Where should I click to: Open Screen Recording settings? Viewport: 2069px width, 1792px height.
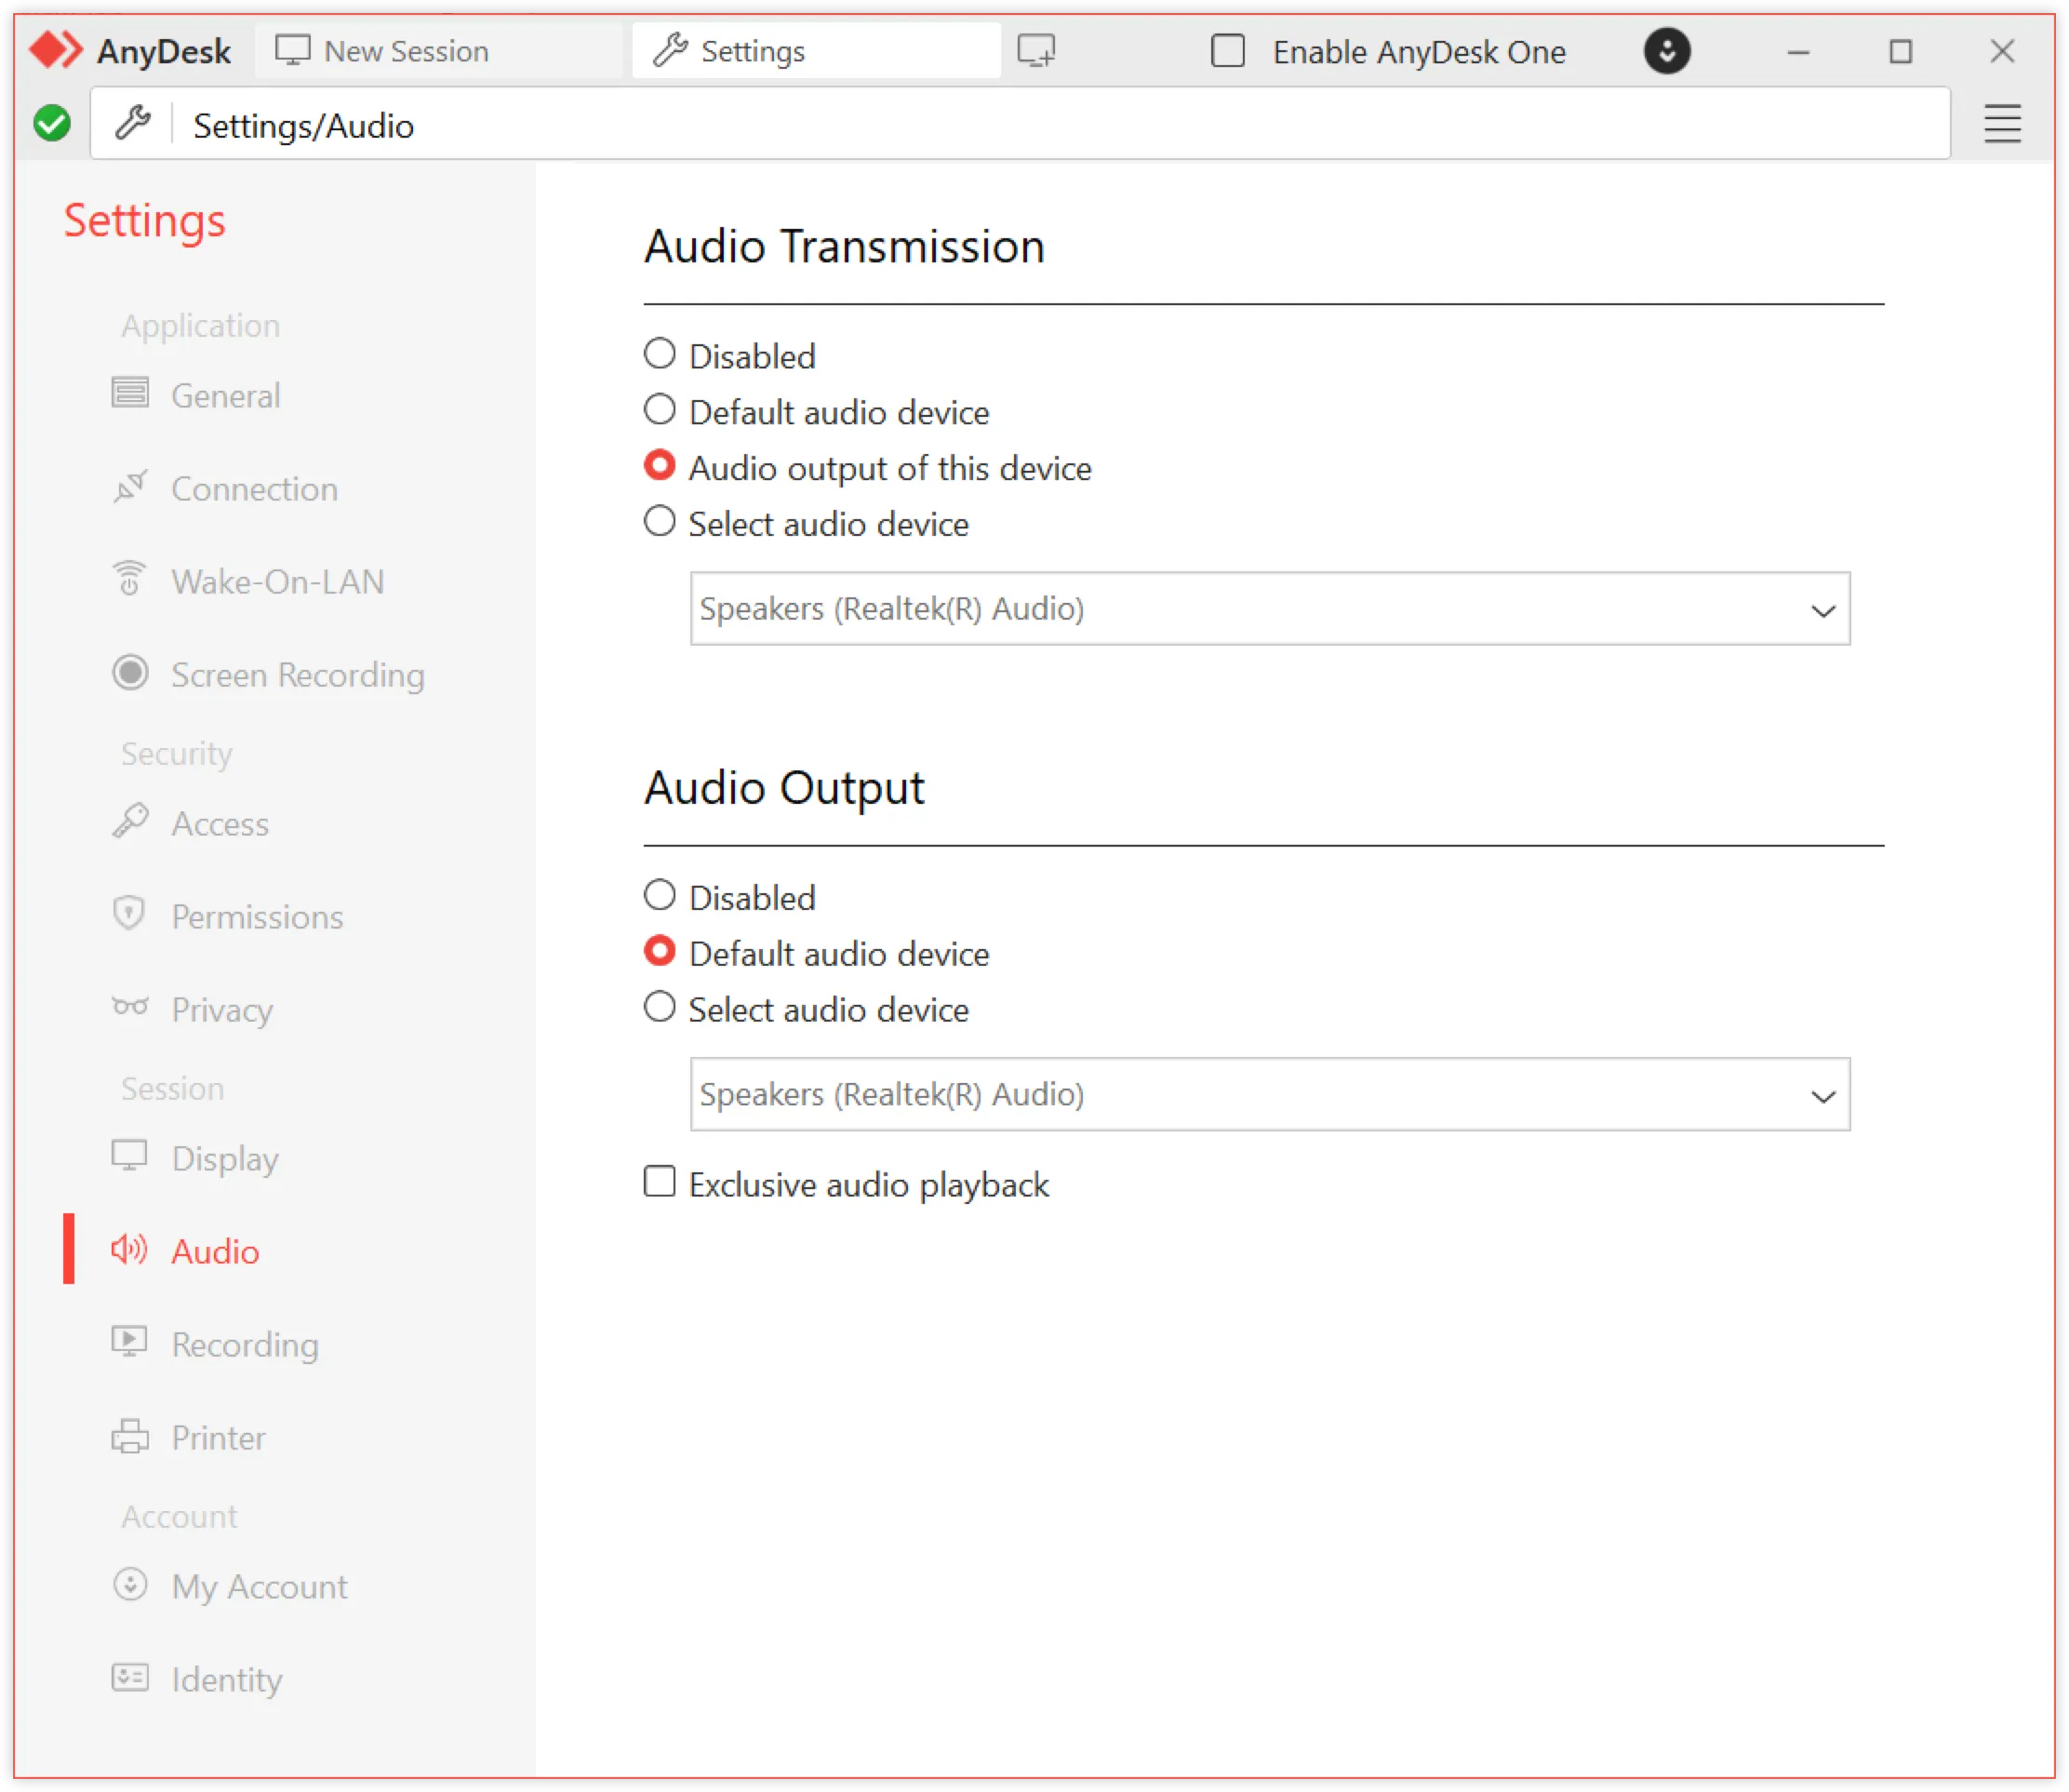[x=296, y=675]
